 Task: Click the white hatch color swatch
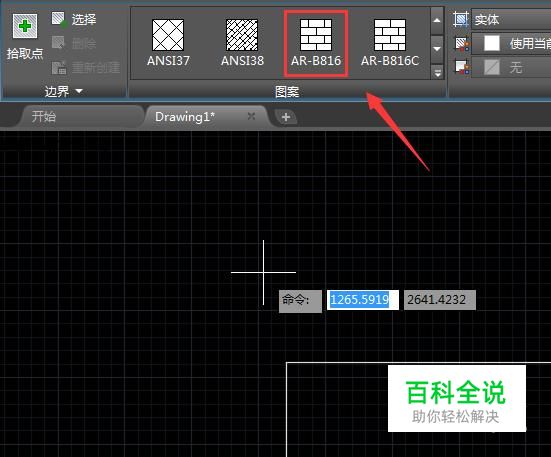click(492, 44)
